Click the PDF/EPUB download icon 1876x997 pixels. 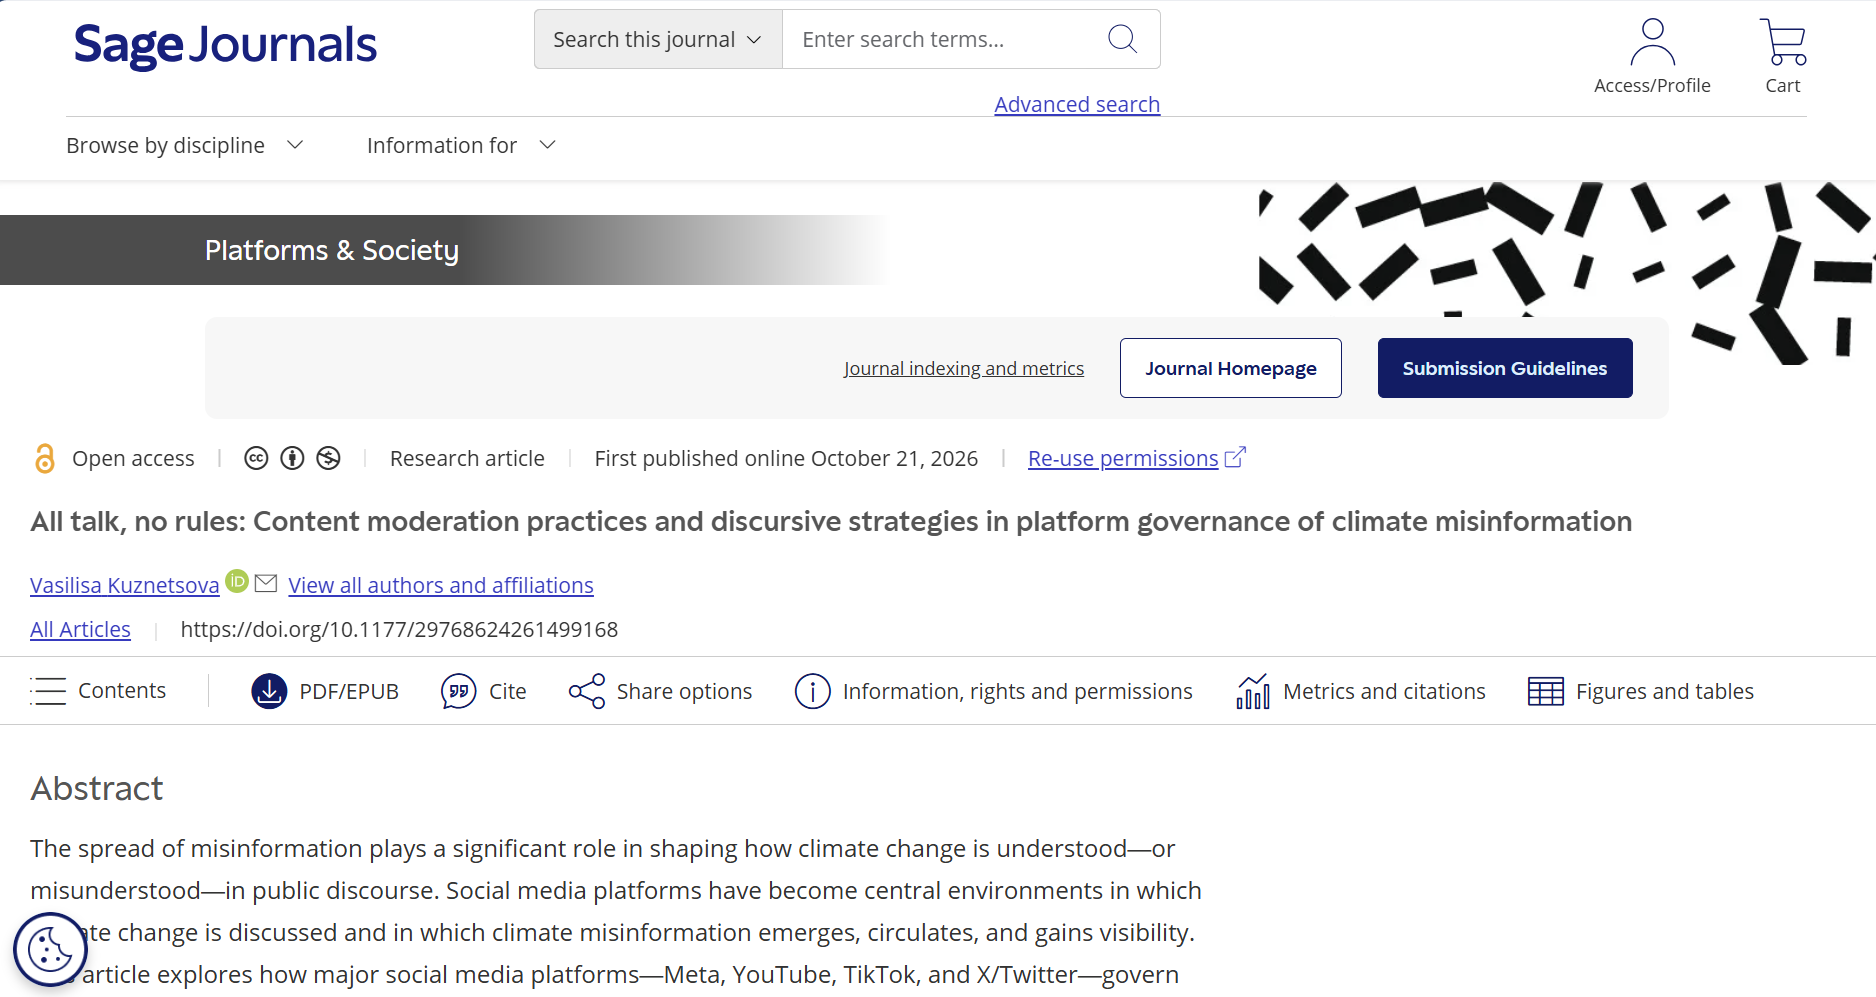click(269, 691)
